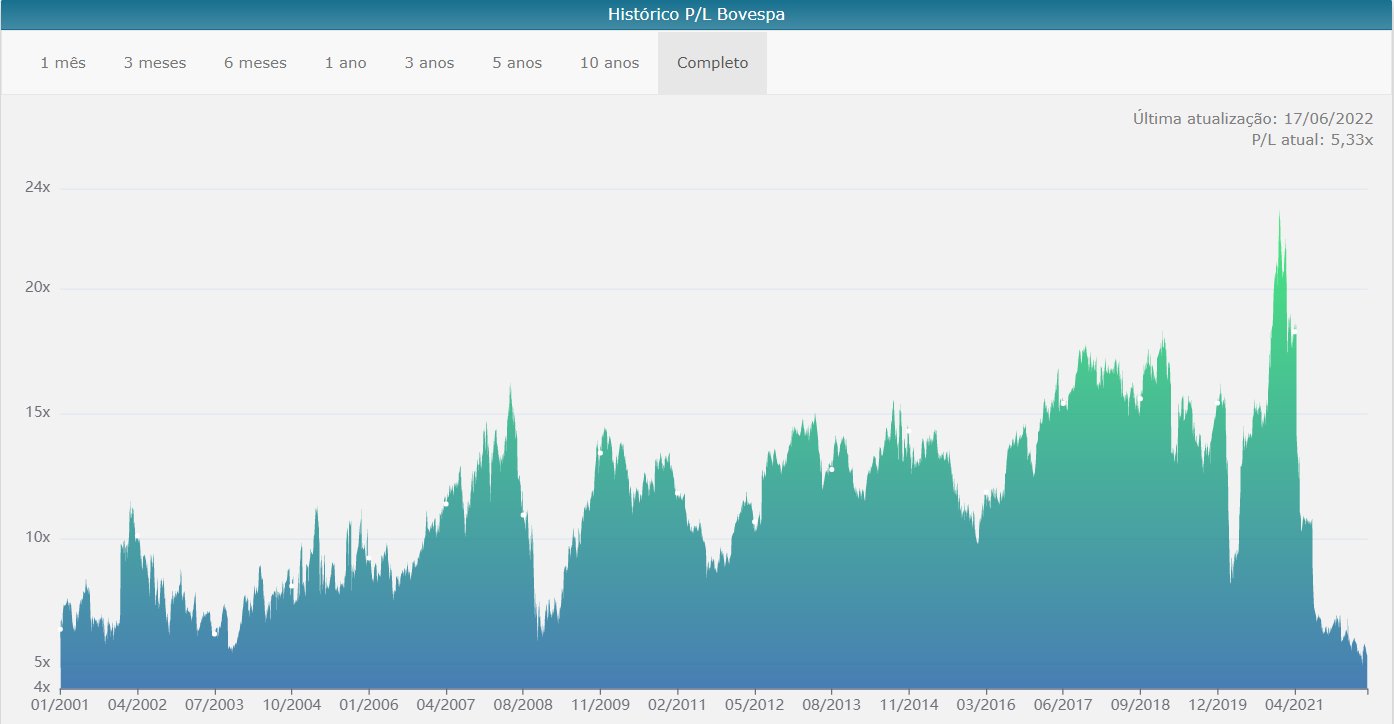Click the 10x y-axis label
The image size is (1394, 724).
(37, 538)
